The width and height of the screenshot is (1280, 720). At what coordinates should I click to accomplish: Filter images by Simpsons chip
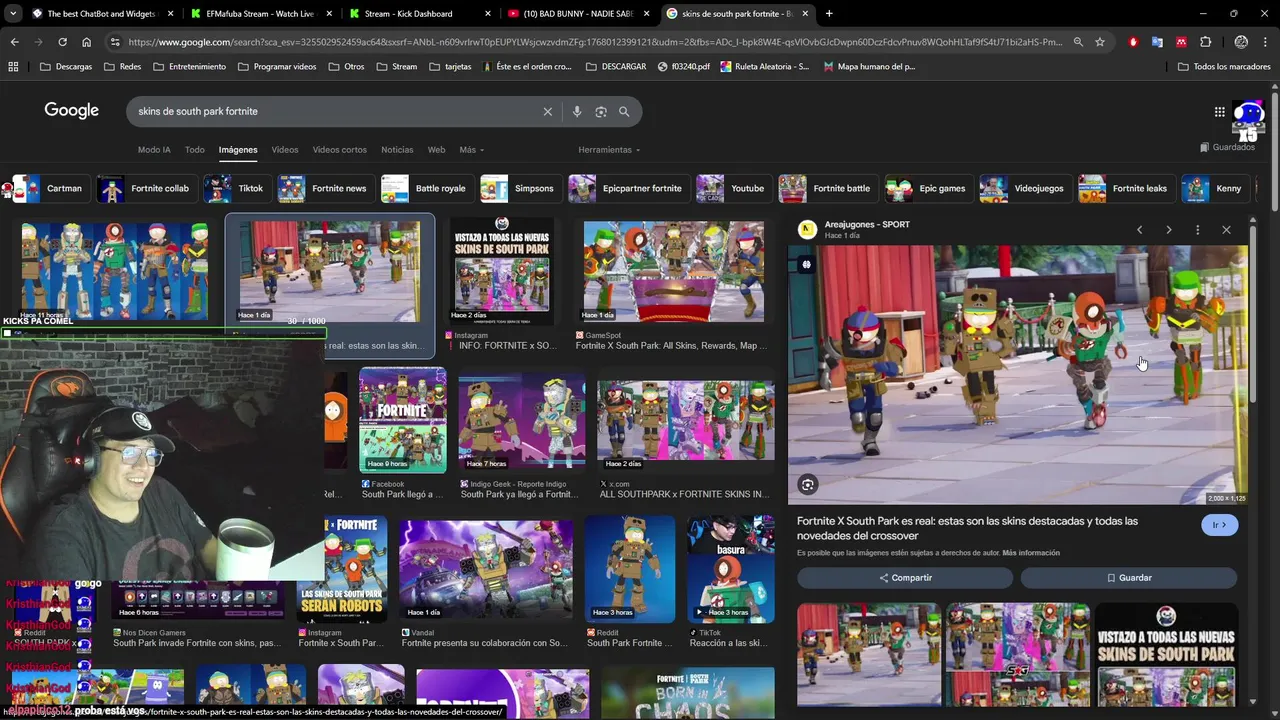tap(521, 188)
